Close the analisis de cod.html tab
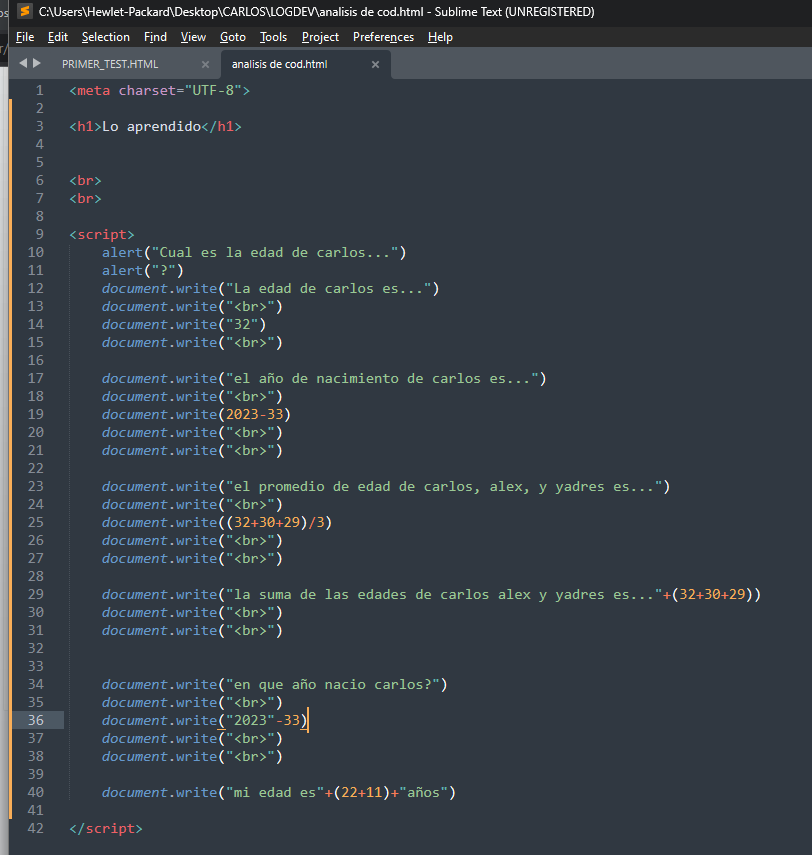This screenshot has height=855, width=812. tap(375, 64)
